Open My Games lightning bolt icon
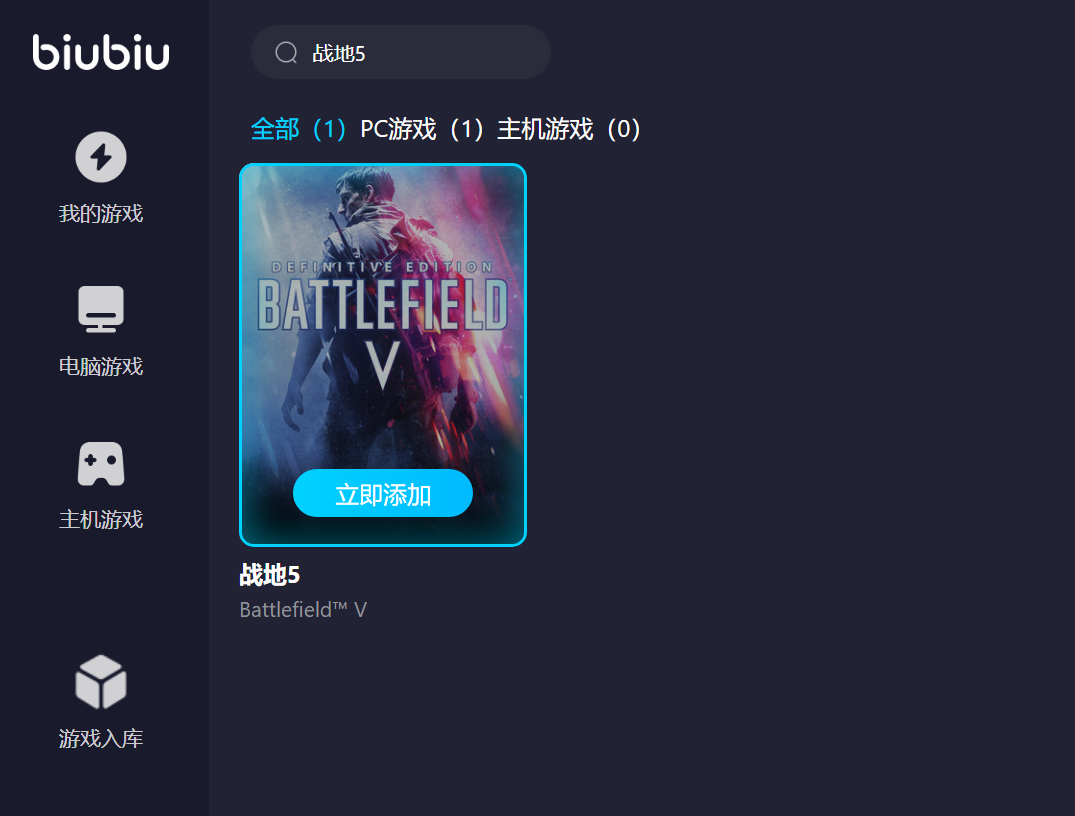The width and height of the screenshot is (1075, 816). (101, 157)
